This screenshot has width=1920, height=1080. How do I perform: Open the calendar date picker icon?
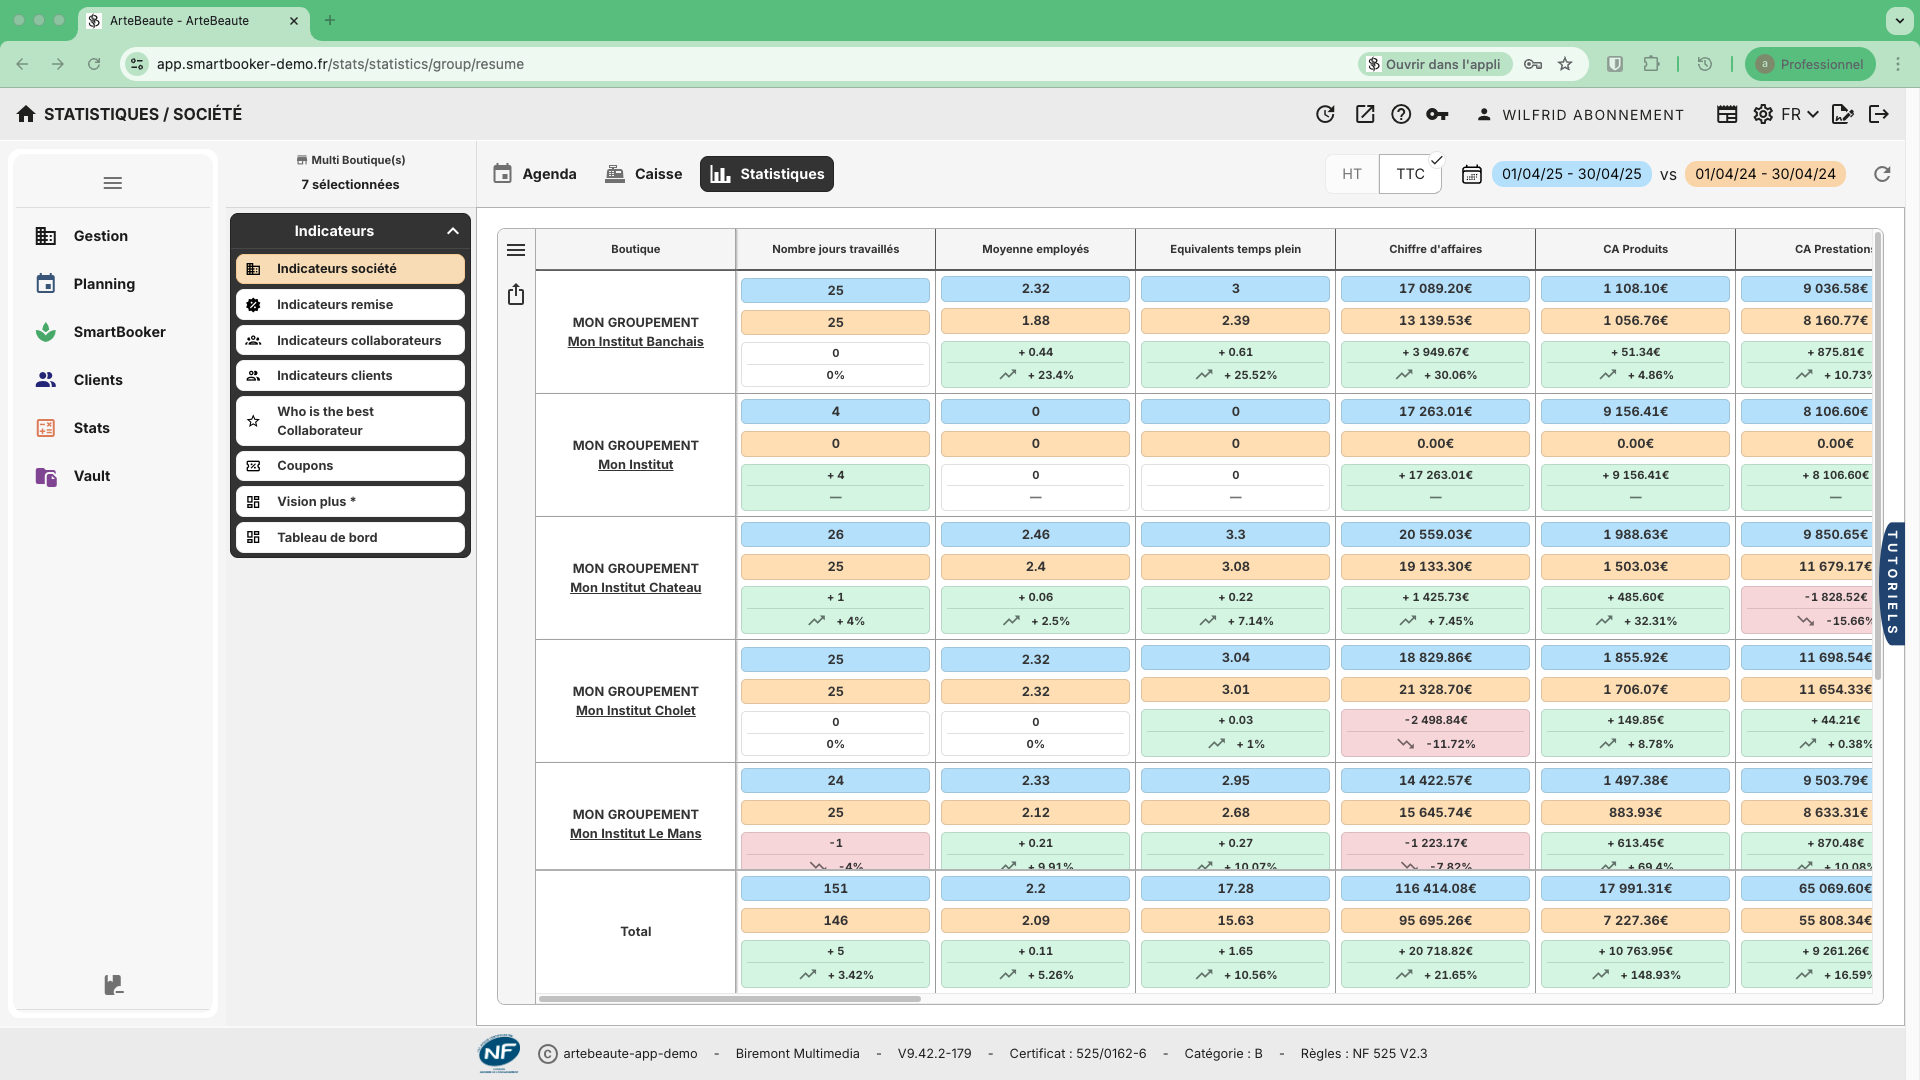1471,174
